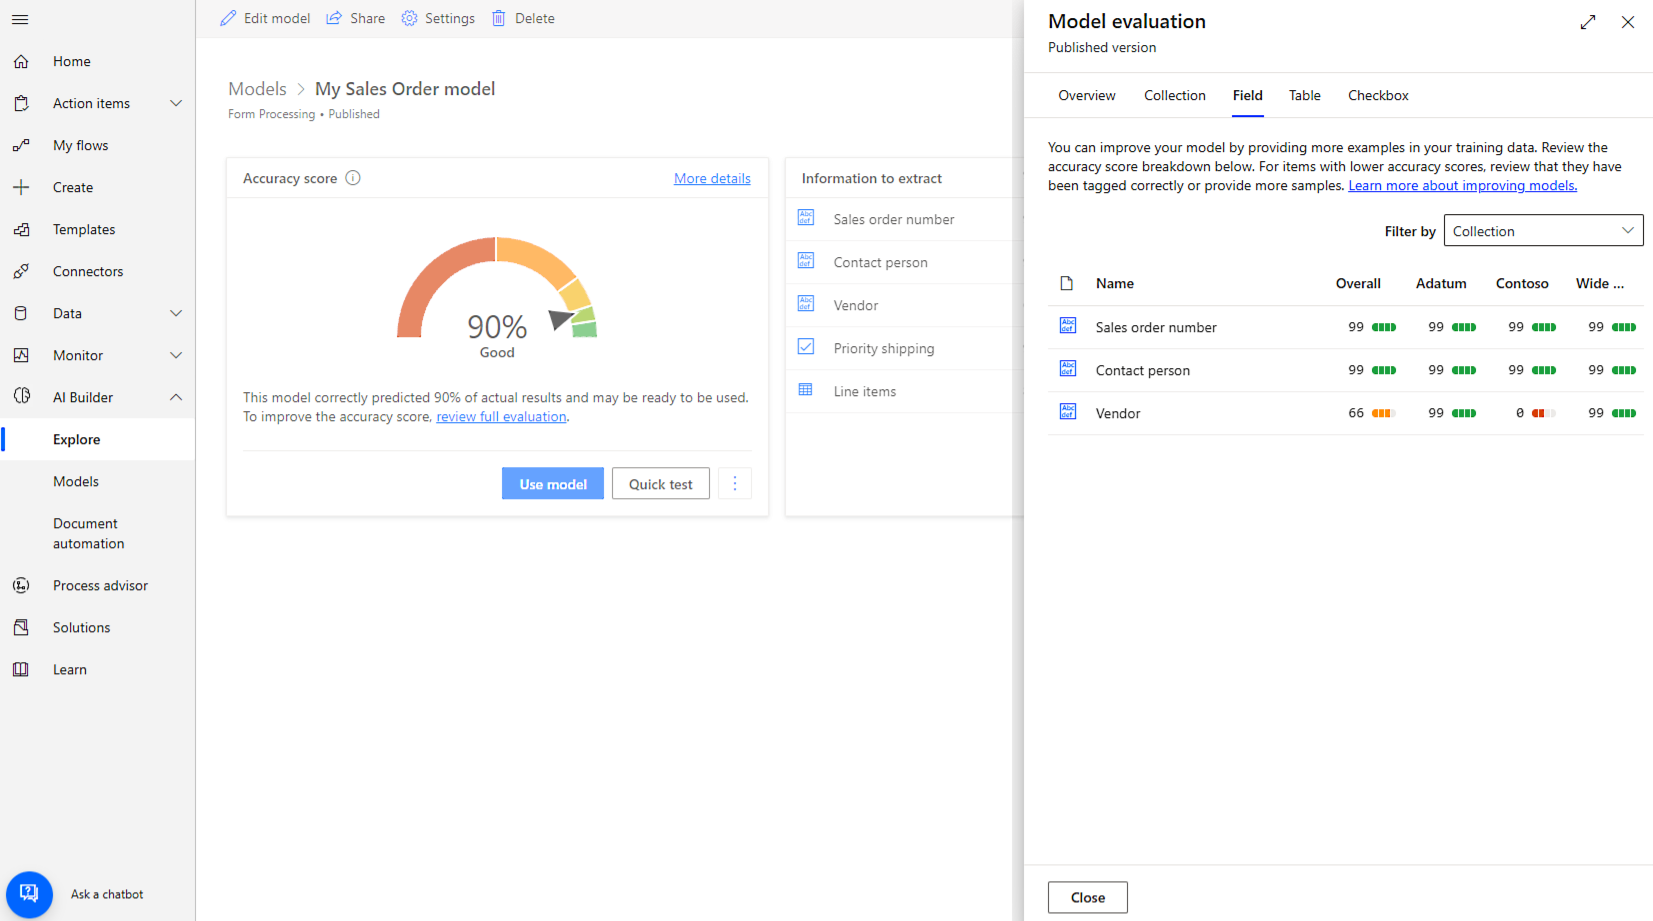
Task: Expand the Data section
Action: click(x=177, y=313)
